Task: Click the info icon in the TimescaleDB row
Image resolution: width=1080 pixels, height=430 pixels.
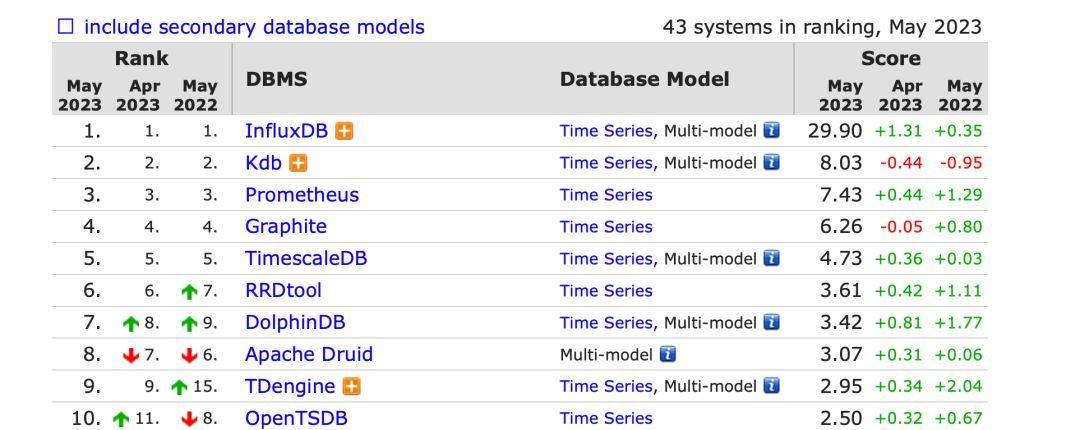Action: coord(771,258)
